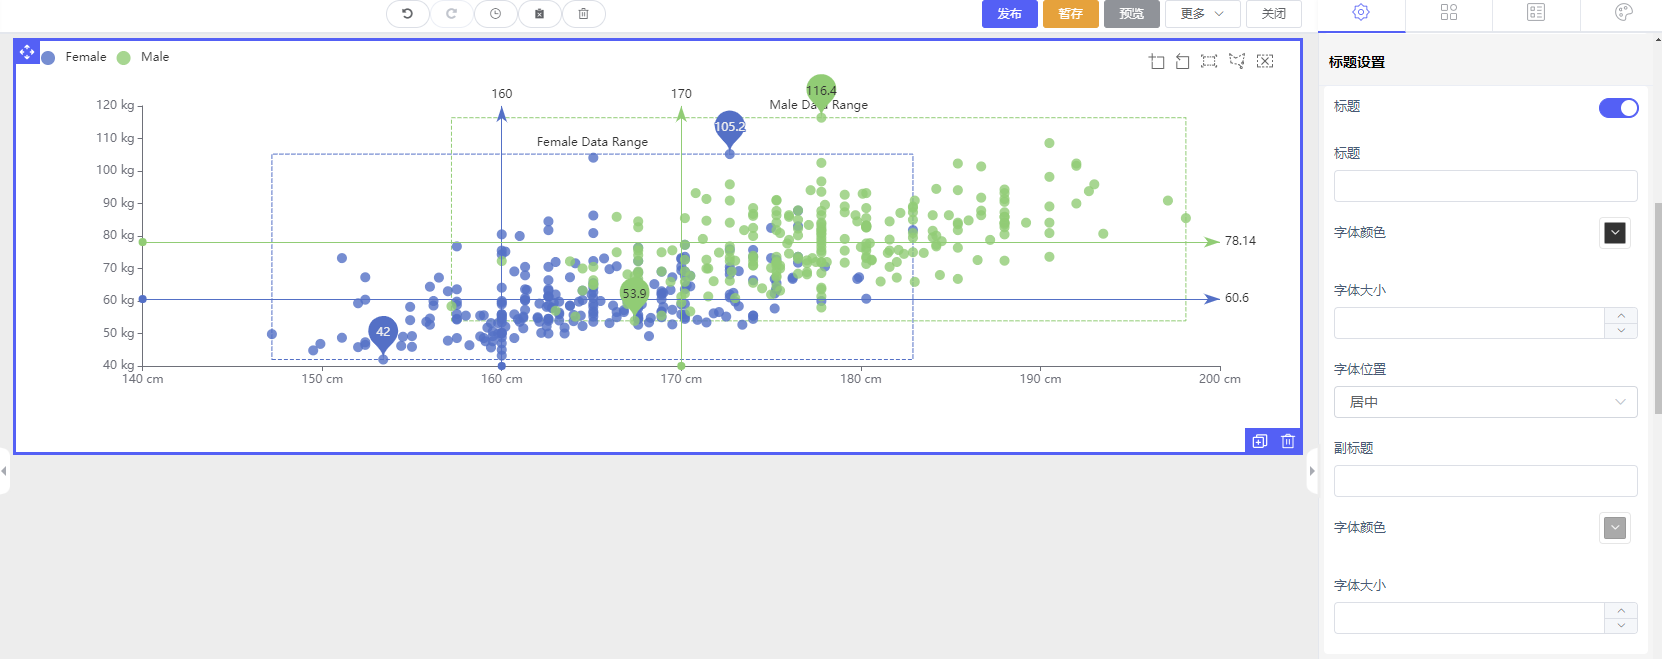The width and height of the screenshot is (1662, 659).
Task: Click the top toolbar trash icon
Action: [583, 14]
